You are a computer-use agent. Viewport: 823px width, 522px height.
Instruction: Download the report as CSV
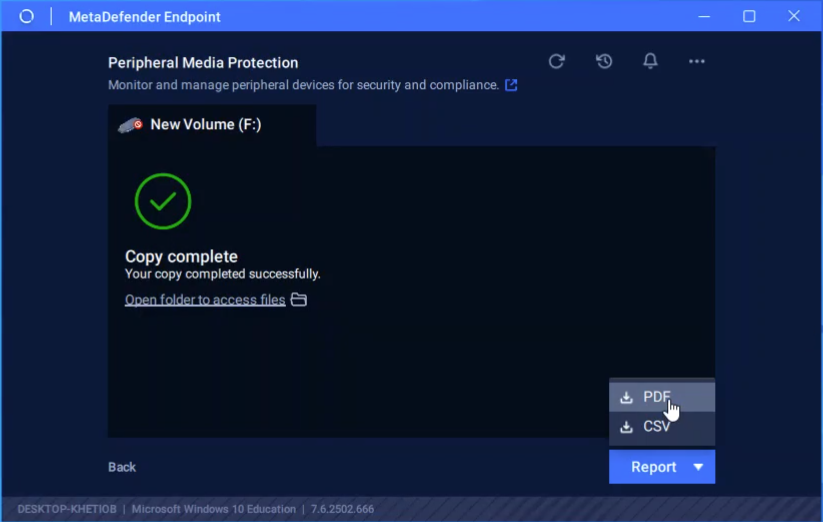coord(662,427)
